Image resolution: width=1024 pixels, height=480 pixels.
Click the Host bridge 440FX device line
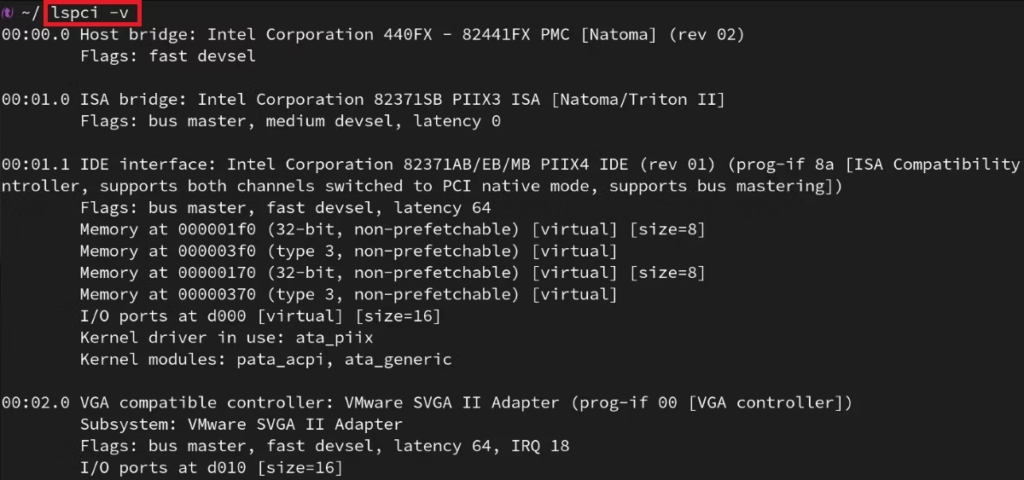(x=373, y=35)
